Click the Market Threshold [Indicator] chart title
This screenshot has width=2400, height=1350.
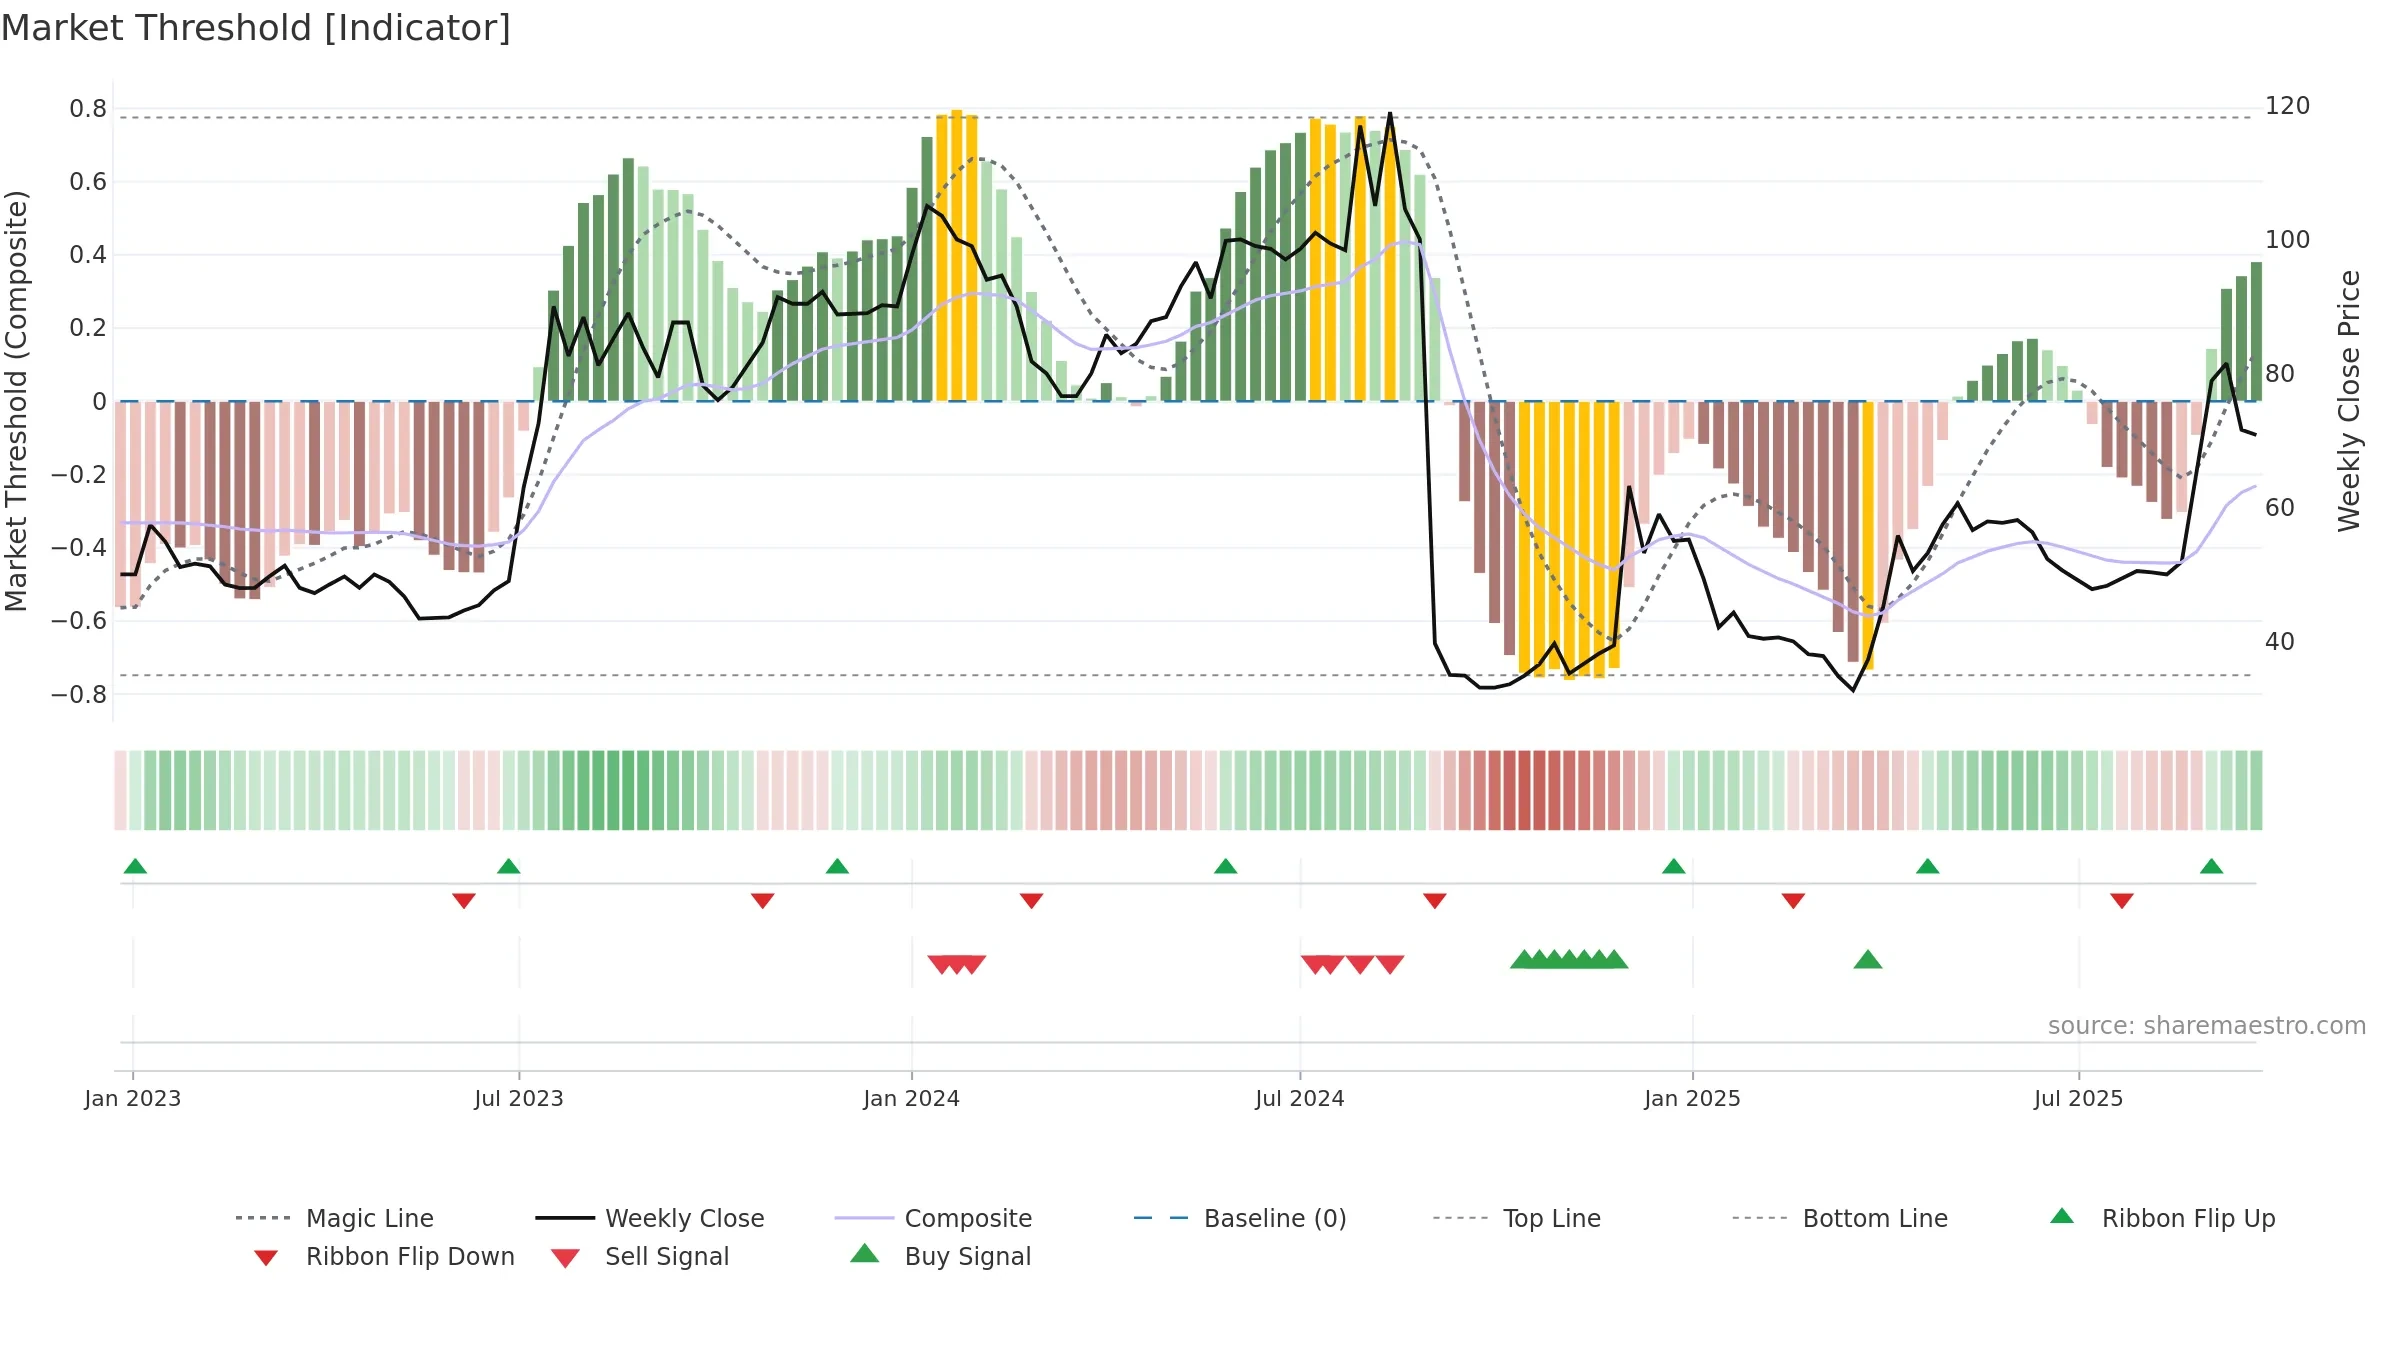pyautogui.click(x=256, y=28)
